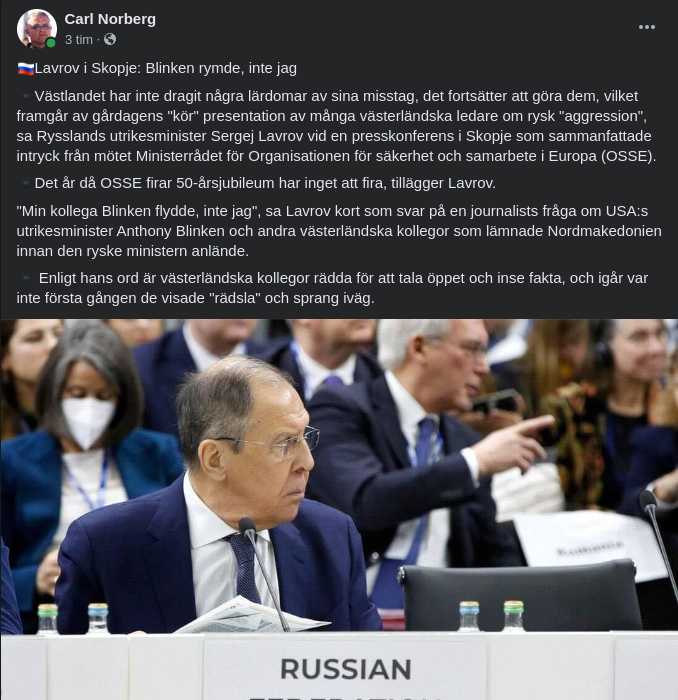The image size is (678, 700).
Task: Click the Romania nameplate in the background
Action: pos(589,546)
